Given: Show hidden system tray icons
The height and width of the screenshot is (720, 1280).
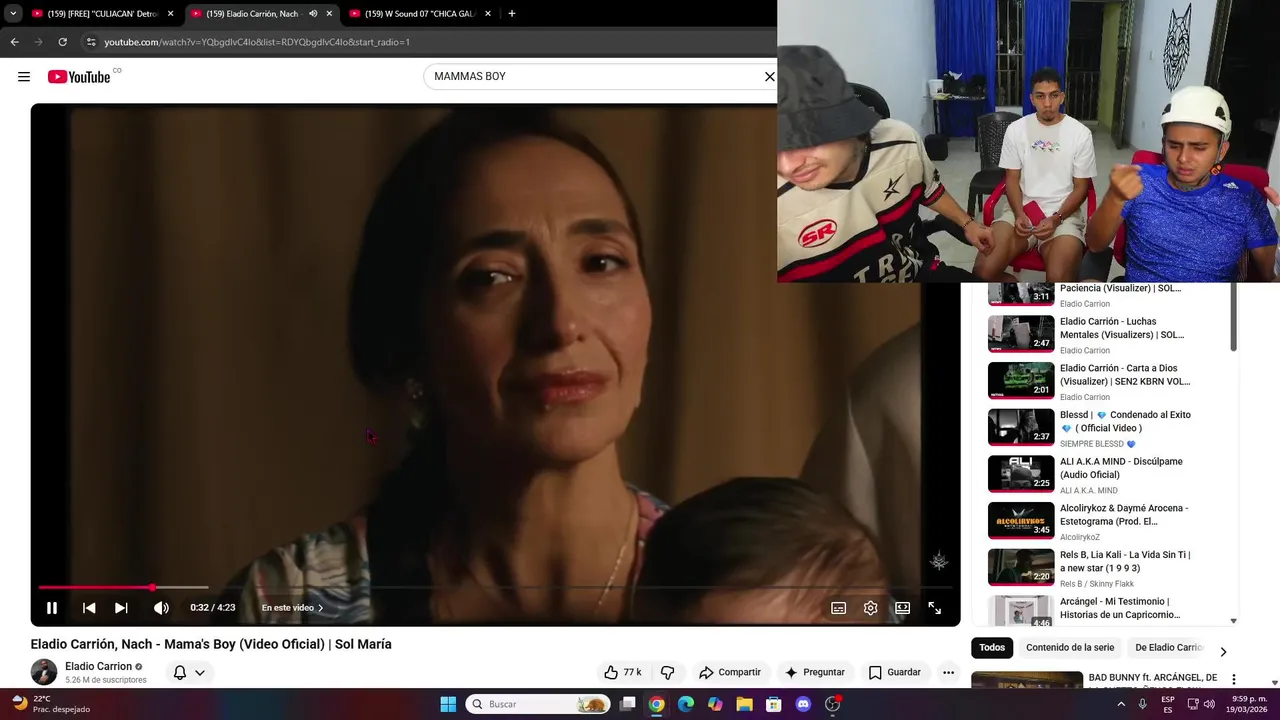Looking at the screenshot, I should tap(1120, 704).
